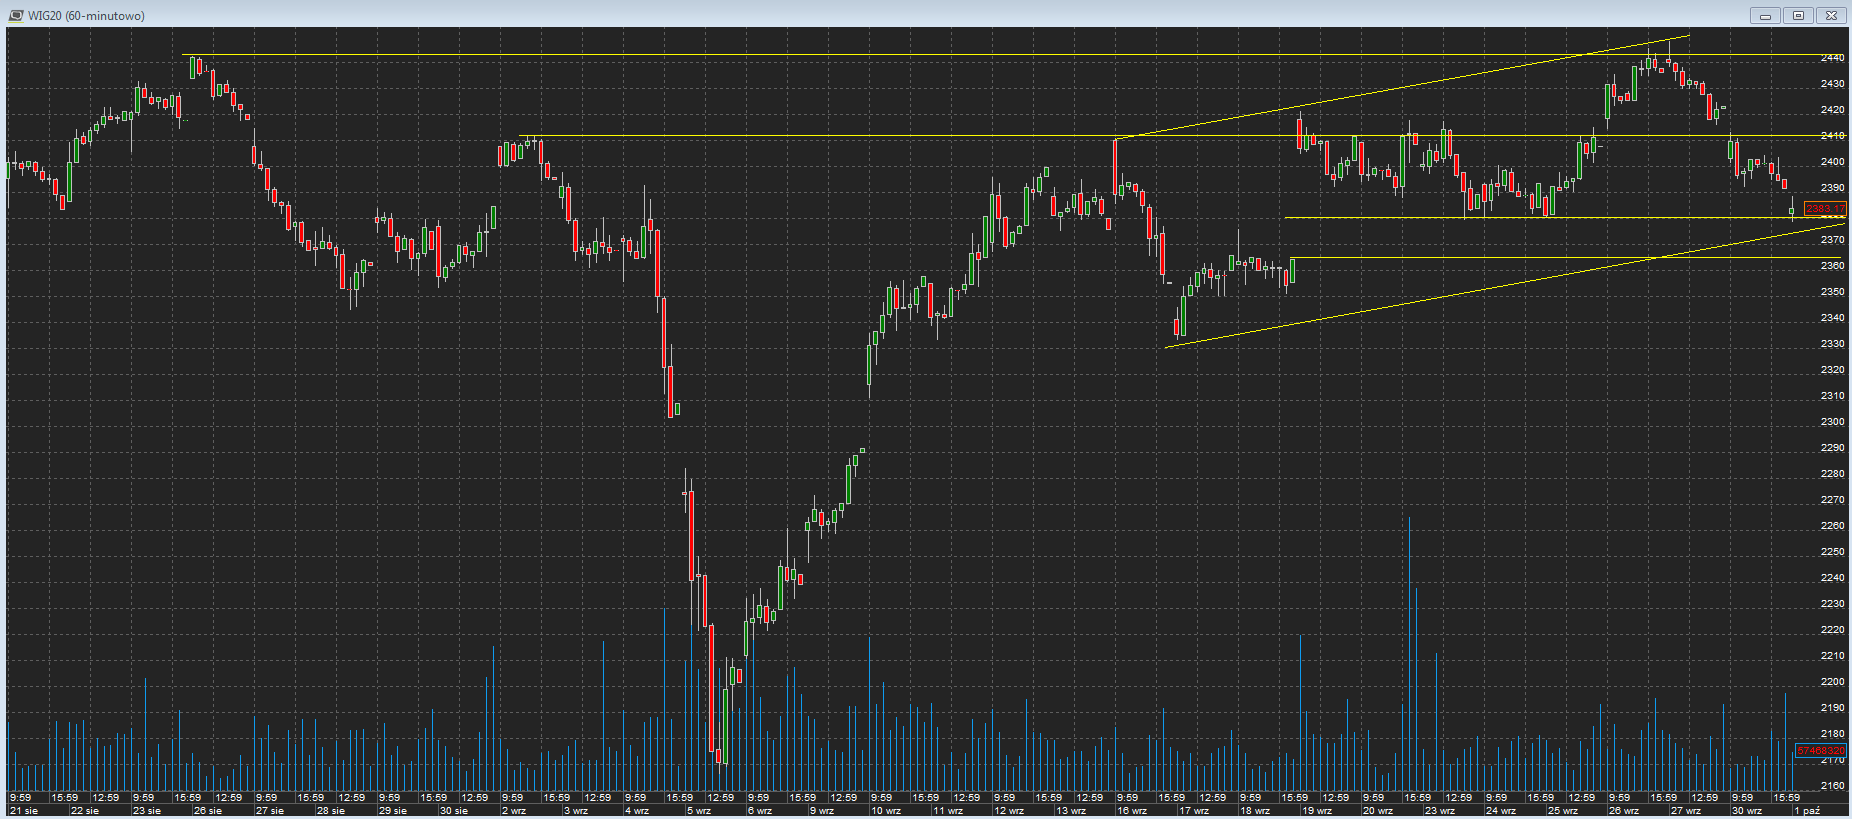
Task: Click the '24 wrz' date label
Action: (x=1502, y=811)
